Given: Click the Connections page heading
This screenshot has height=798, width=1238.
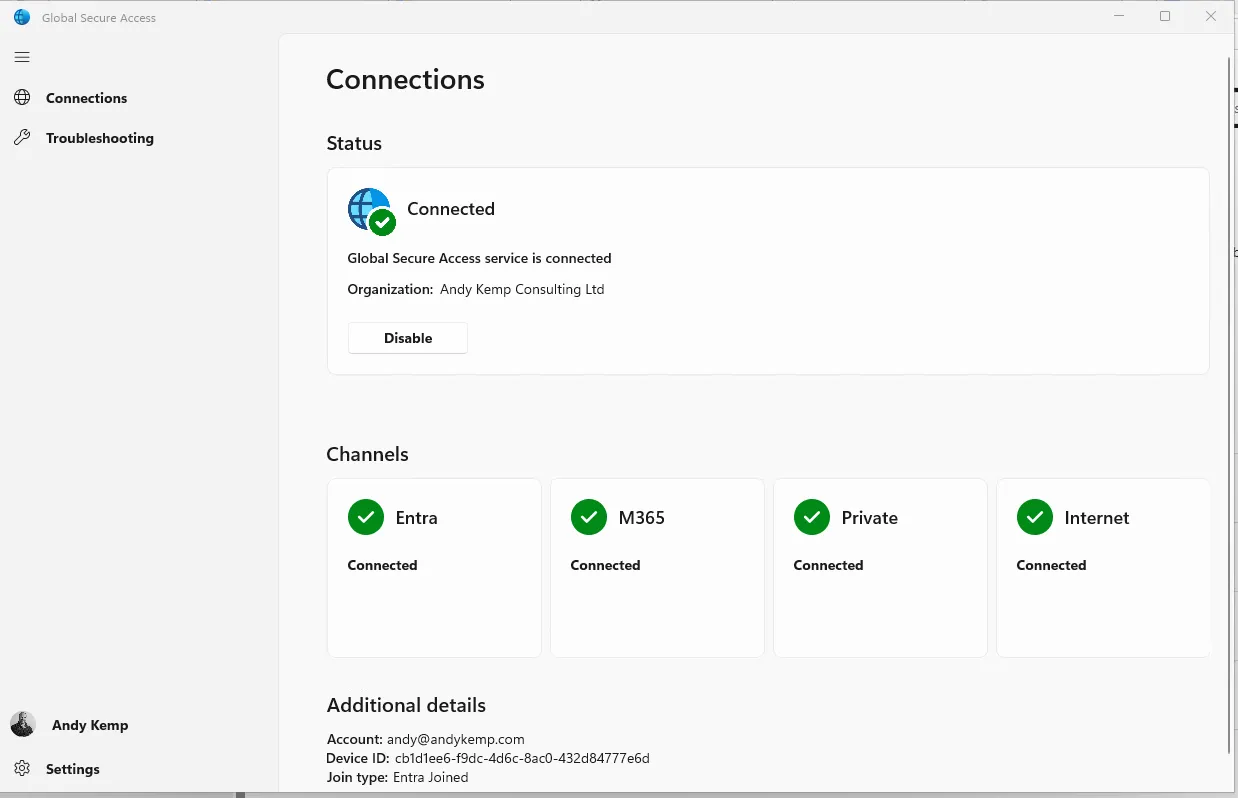Looking at the screenshot, I should pyautogui.click(x=405, y=80).
